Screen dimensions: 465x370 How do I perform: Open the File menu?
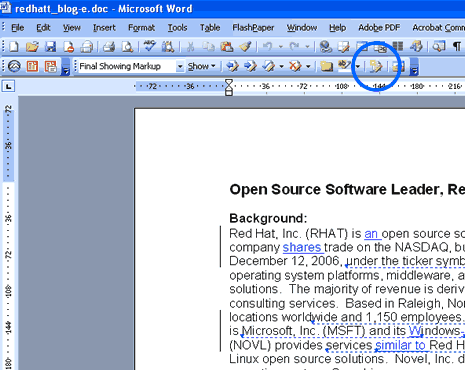[17, 28]
